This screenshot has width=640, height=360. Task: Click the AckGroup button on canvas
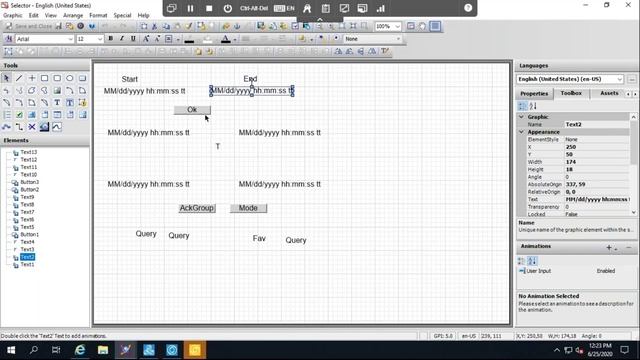(197, 208)
